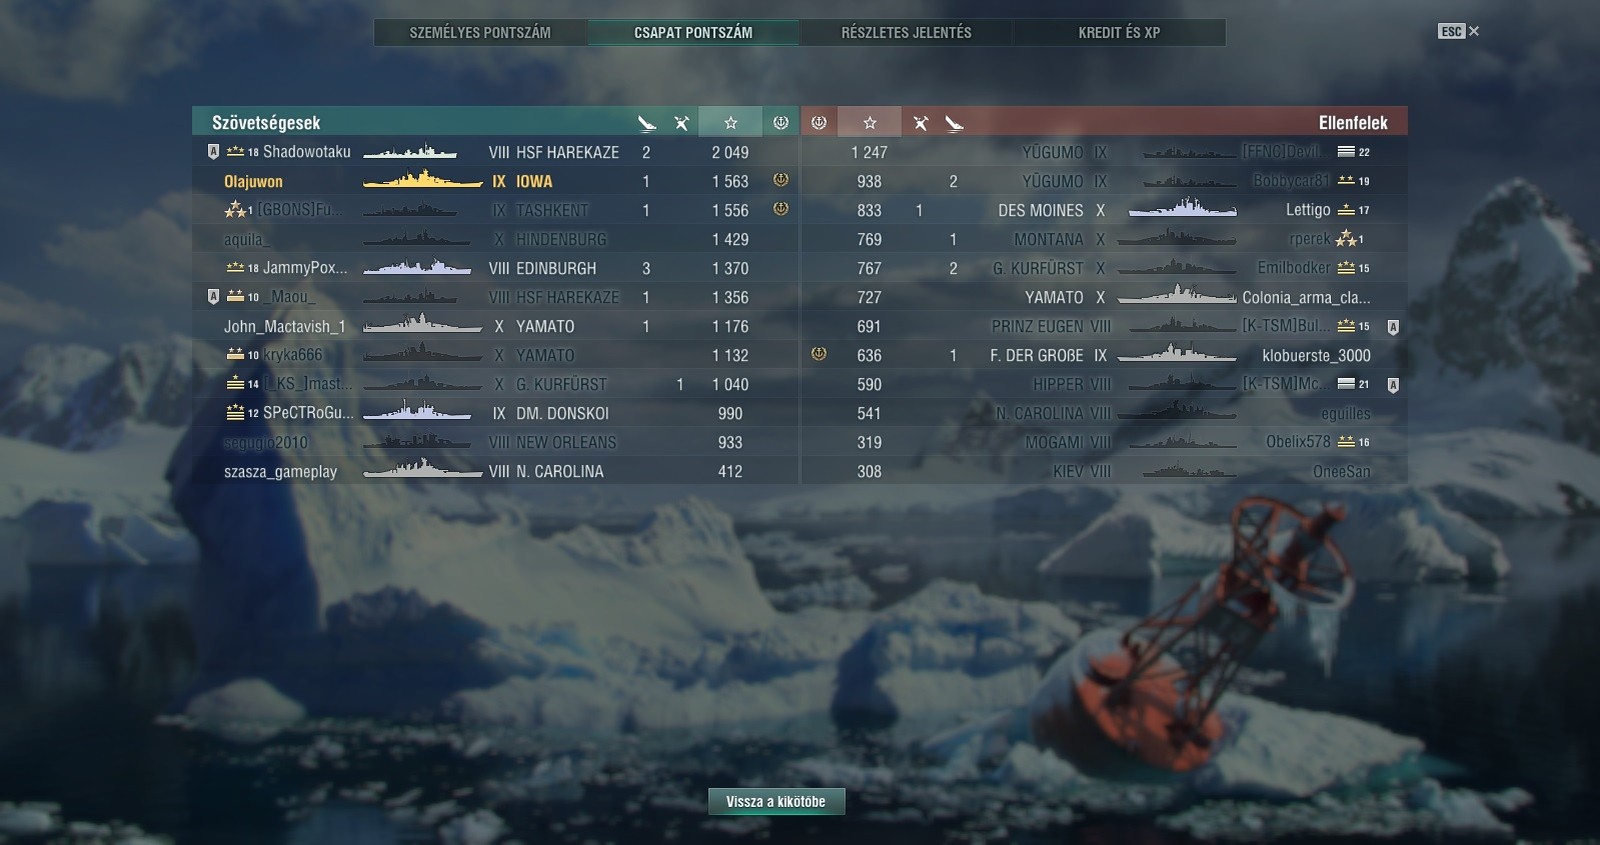
Task: Close the report with ESC button
Action: click(1458, 31)
